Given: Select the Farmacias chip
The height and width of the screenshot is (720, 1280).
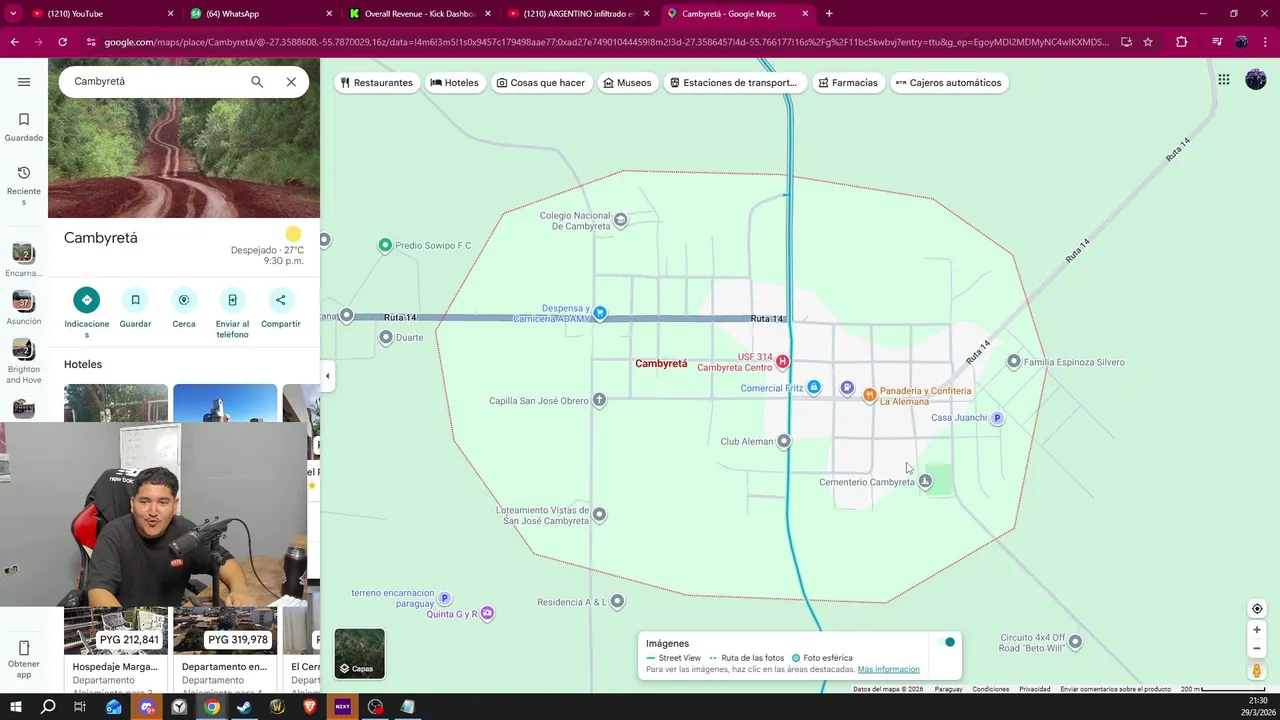Looking at the screenshot, I should pos(847,83).
